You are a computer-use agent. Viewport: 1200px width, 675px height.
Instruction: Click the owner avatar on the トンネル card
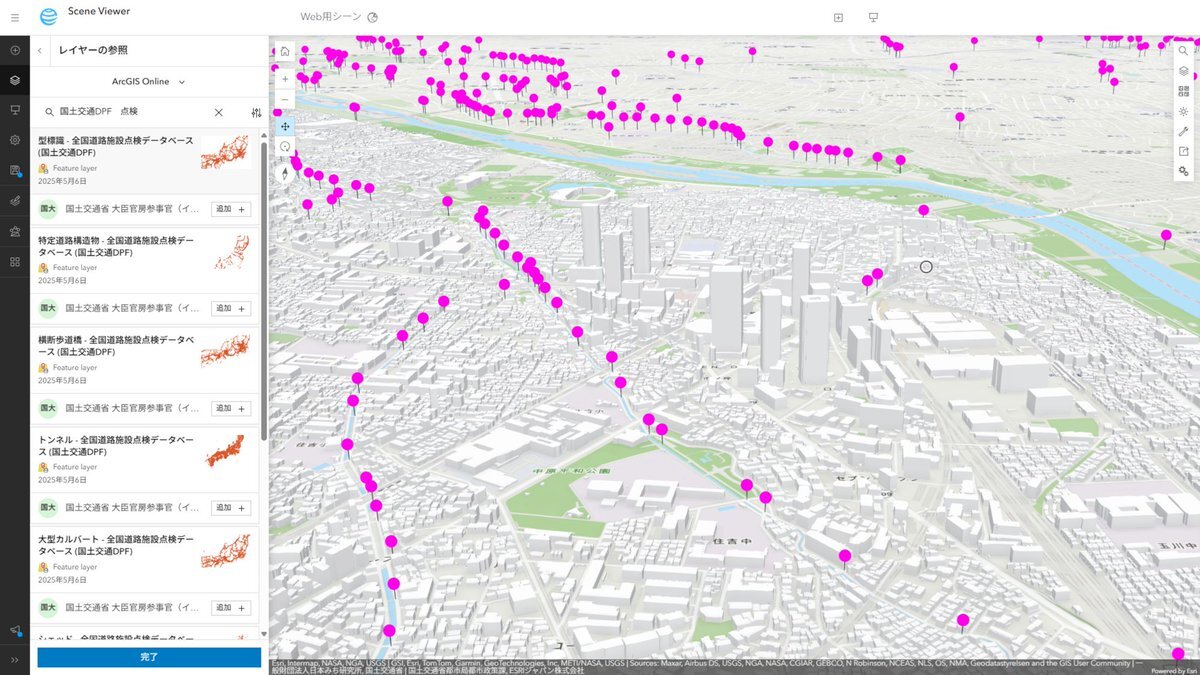[47, 508]
